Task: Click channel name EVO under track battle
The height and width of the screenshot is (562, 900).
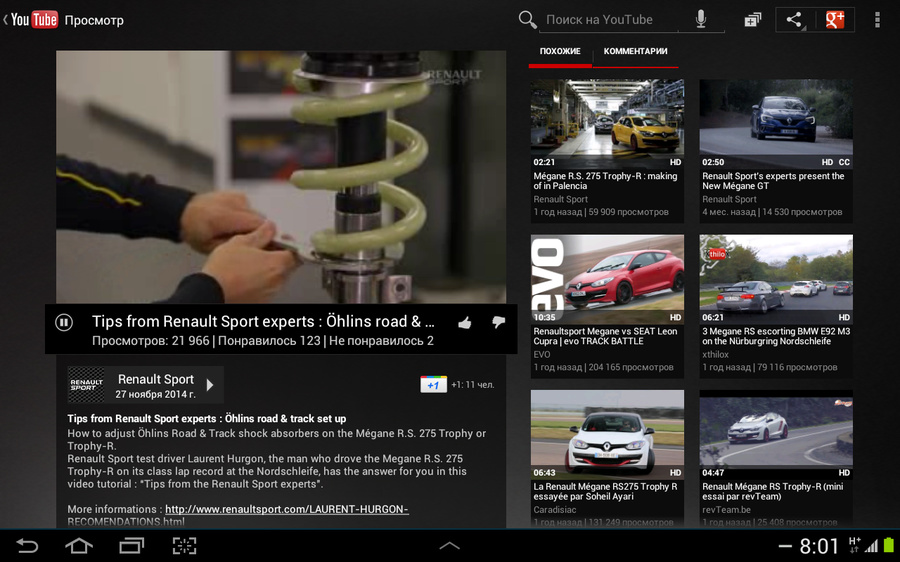Action: 542,355
